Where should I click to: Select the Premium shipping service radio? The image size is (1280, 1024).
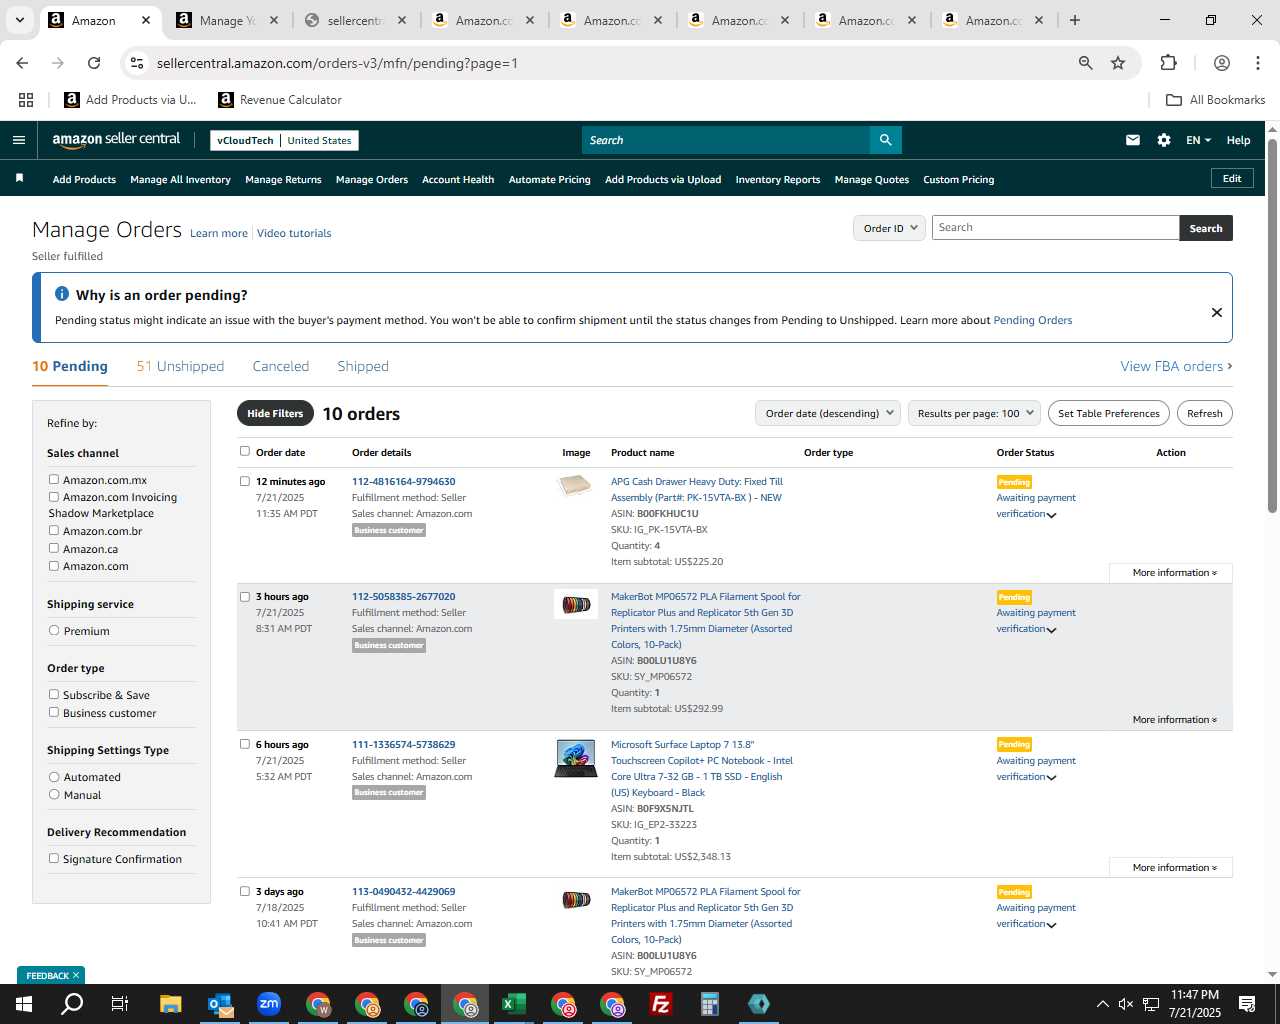click(x=54, y=631)
